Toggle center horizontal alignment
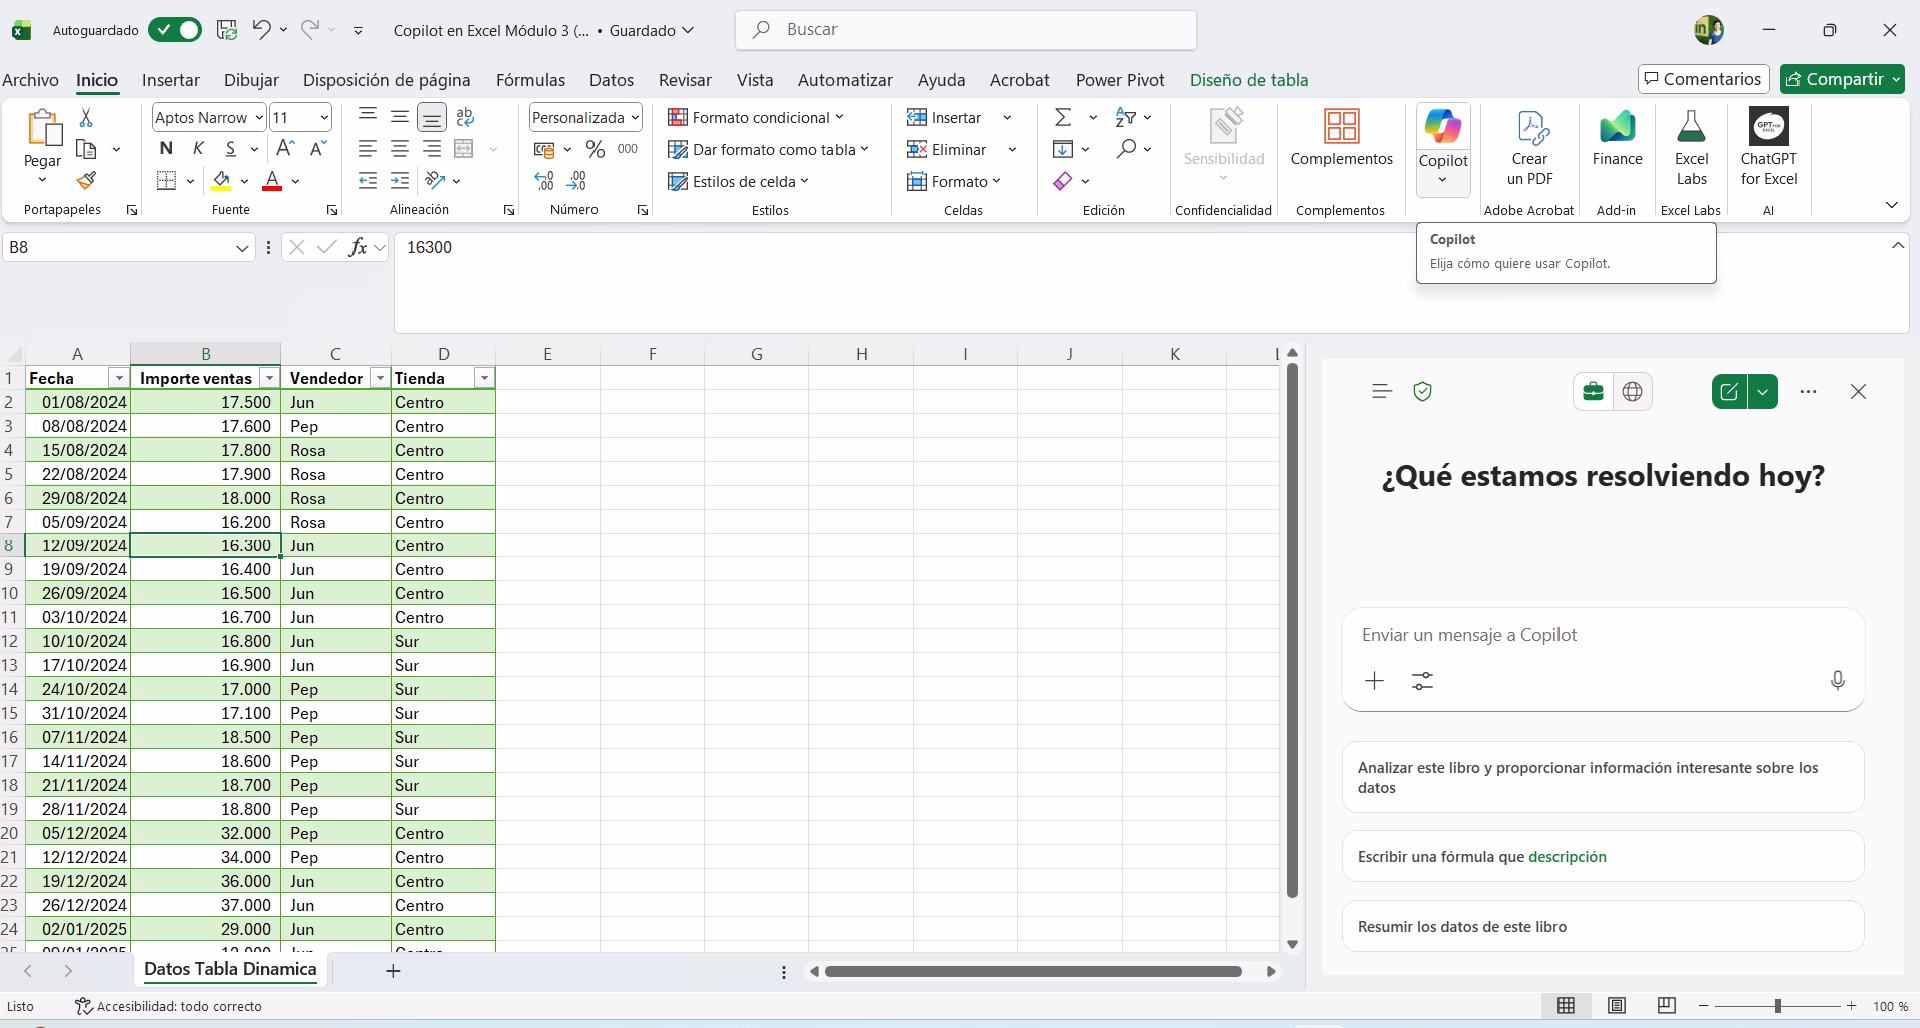Screen dimensions: 1920x1028 [x=400, y=149]
